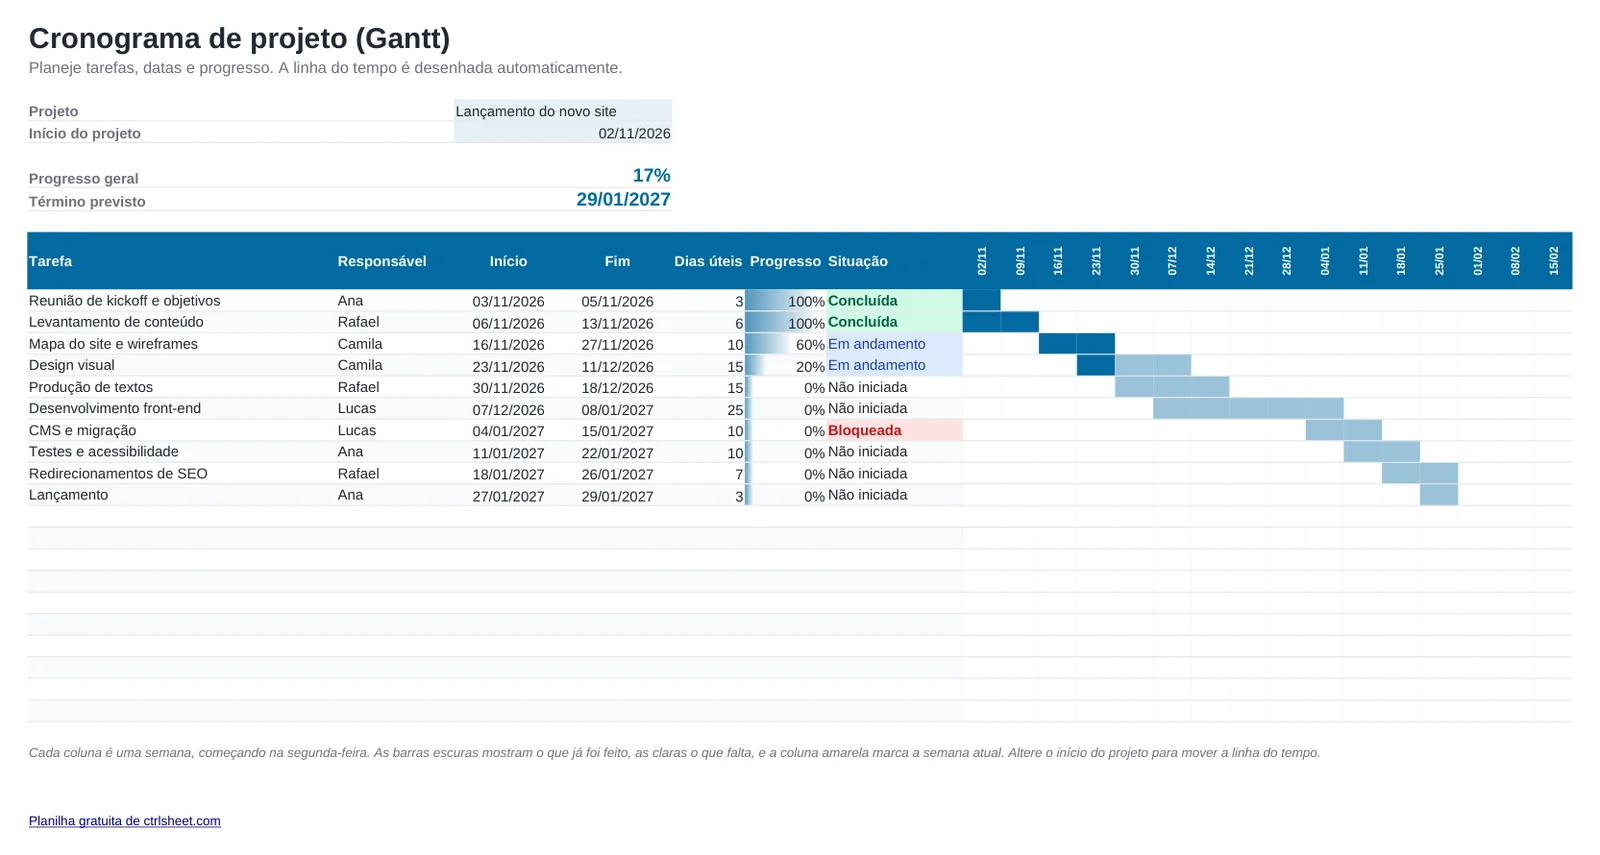Select the task Reunião de kickoff e objetivos
The image size is (1600, 855).
click(181, 301)
